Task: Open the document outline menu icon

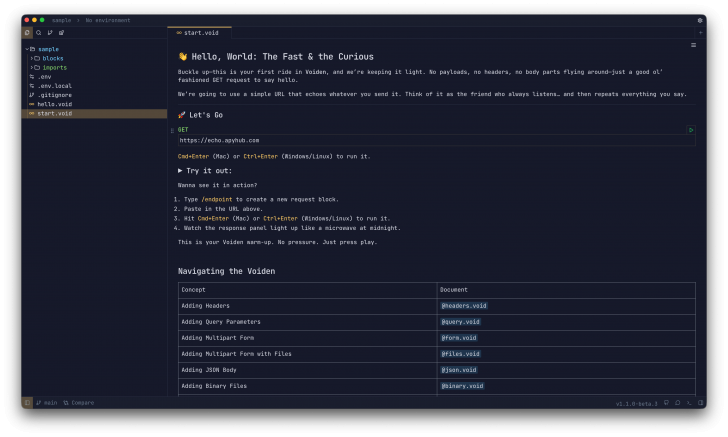Action: click(x=693, y=45)
